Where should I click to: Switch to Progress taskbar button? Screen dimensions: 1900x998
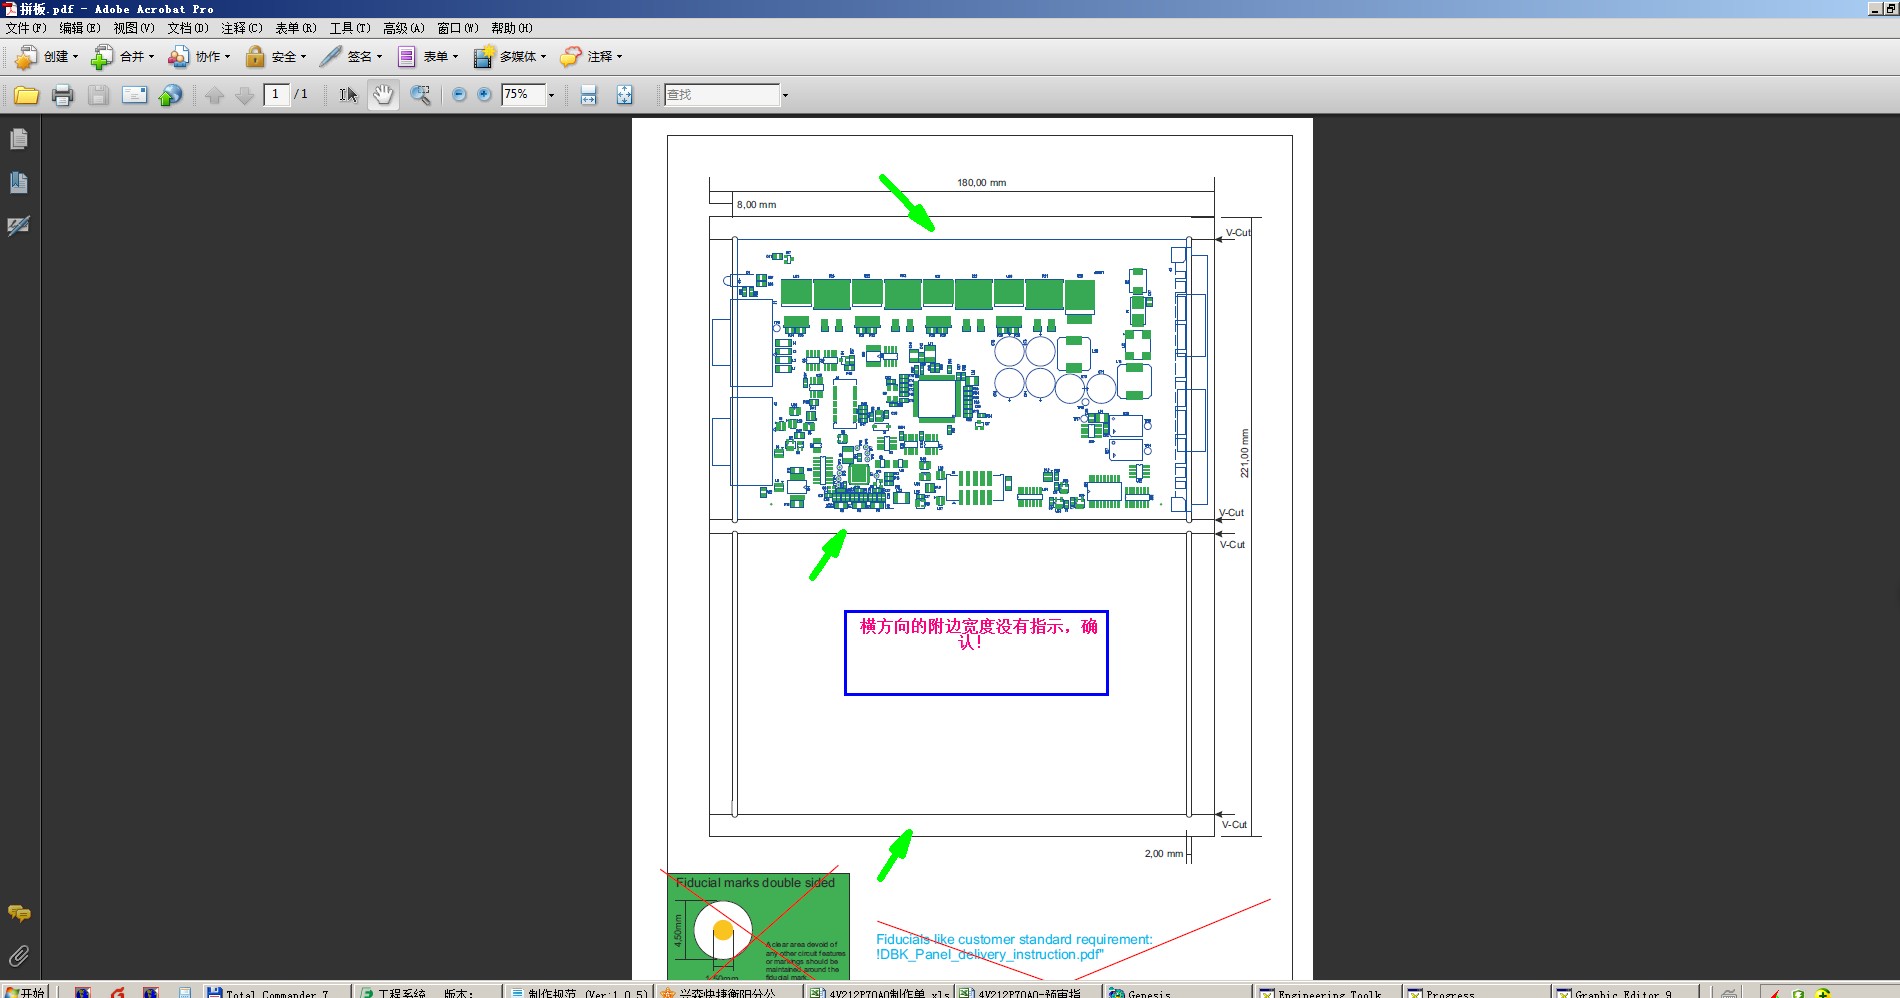coord(1475,992)
